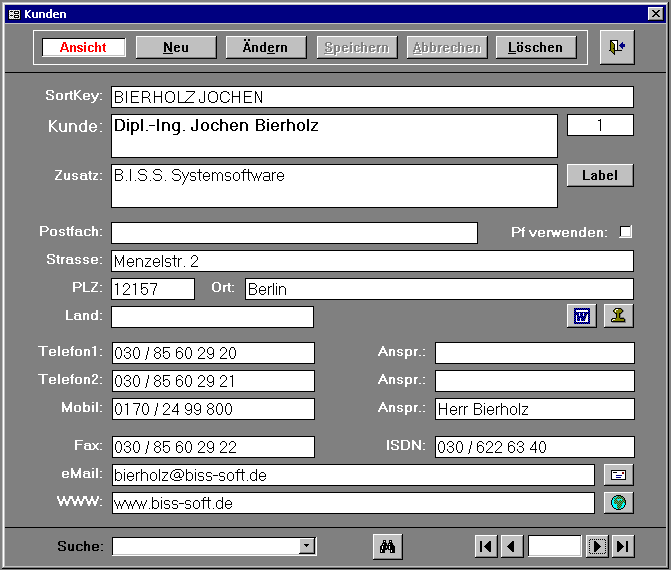Image resolution: width=671 pixels, height=570 pixels.
Task: Close the Kunden window
Action: 655,14
